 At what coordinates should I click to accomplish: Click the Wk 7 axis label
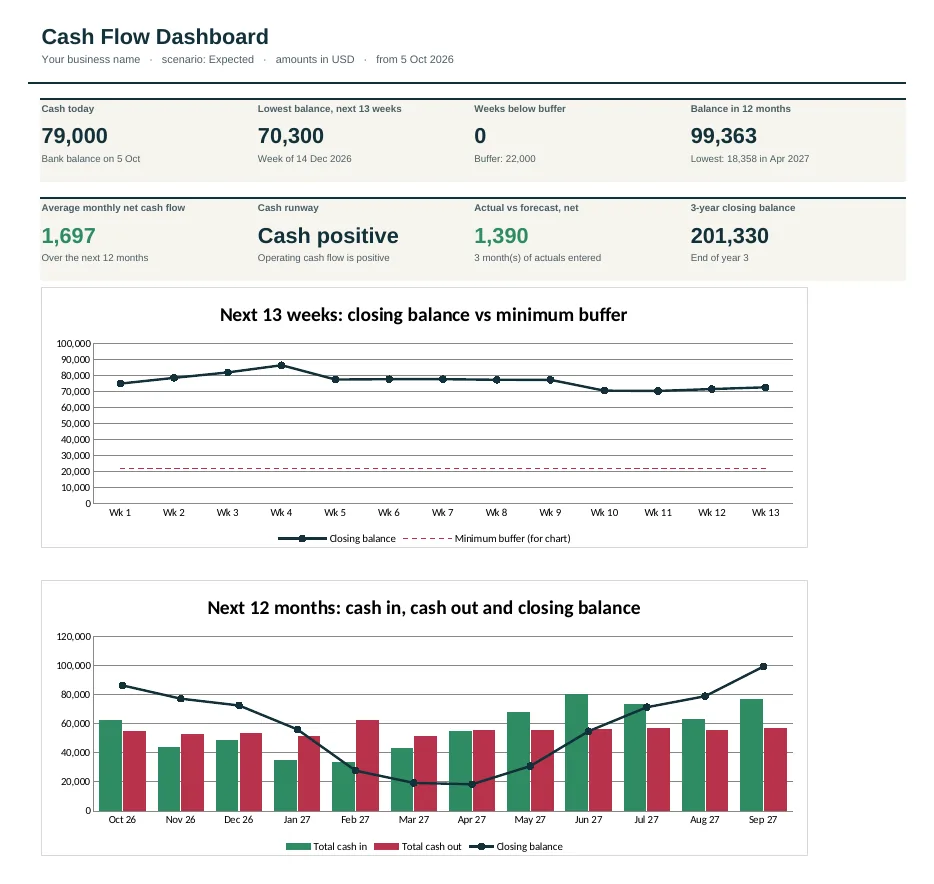point(443,513)
